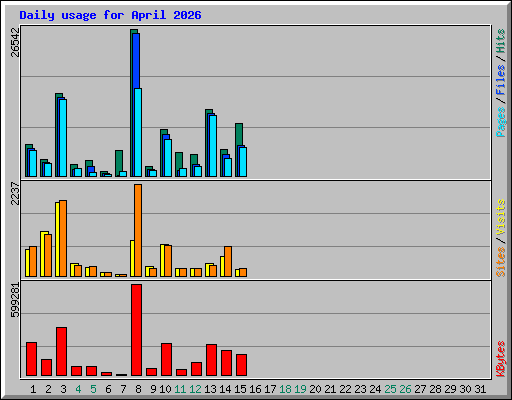The image size is (512, 400).
Task: Click day label 28 on the axis
Action: click(x=435, y=389)
